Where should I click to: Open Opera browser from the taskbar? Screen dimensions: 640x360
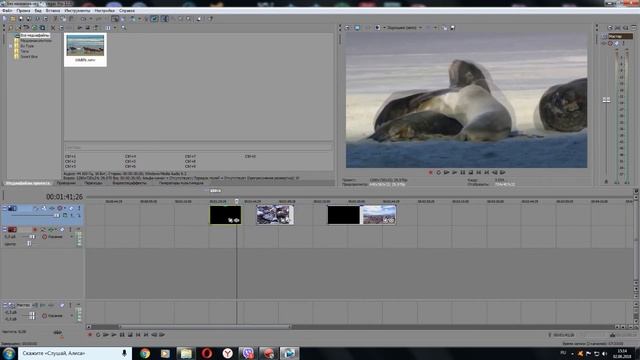207,353
